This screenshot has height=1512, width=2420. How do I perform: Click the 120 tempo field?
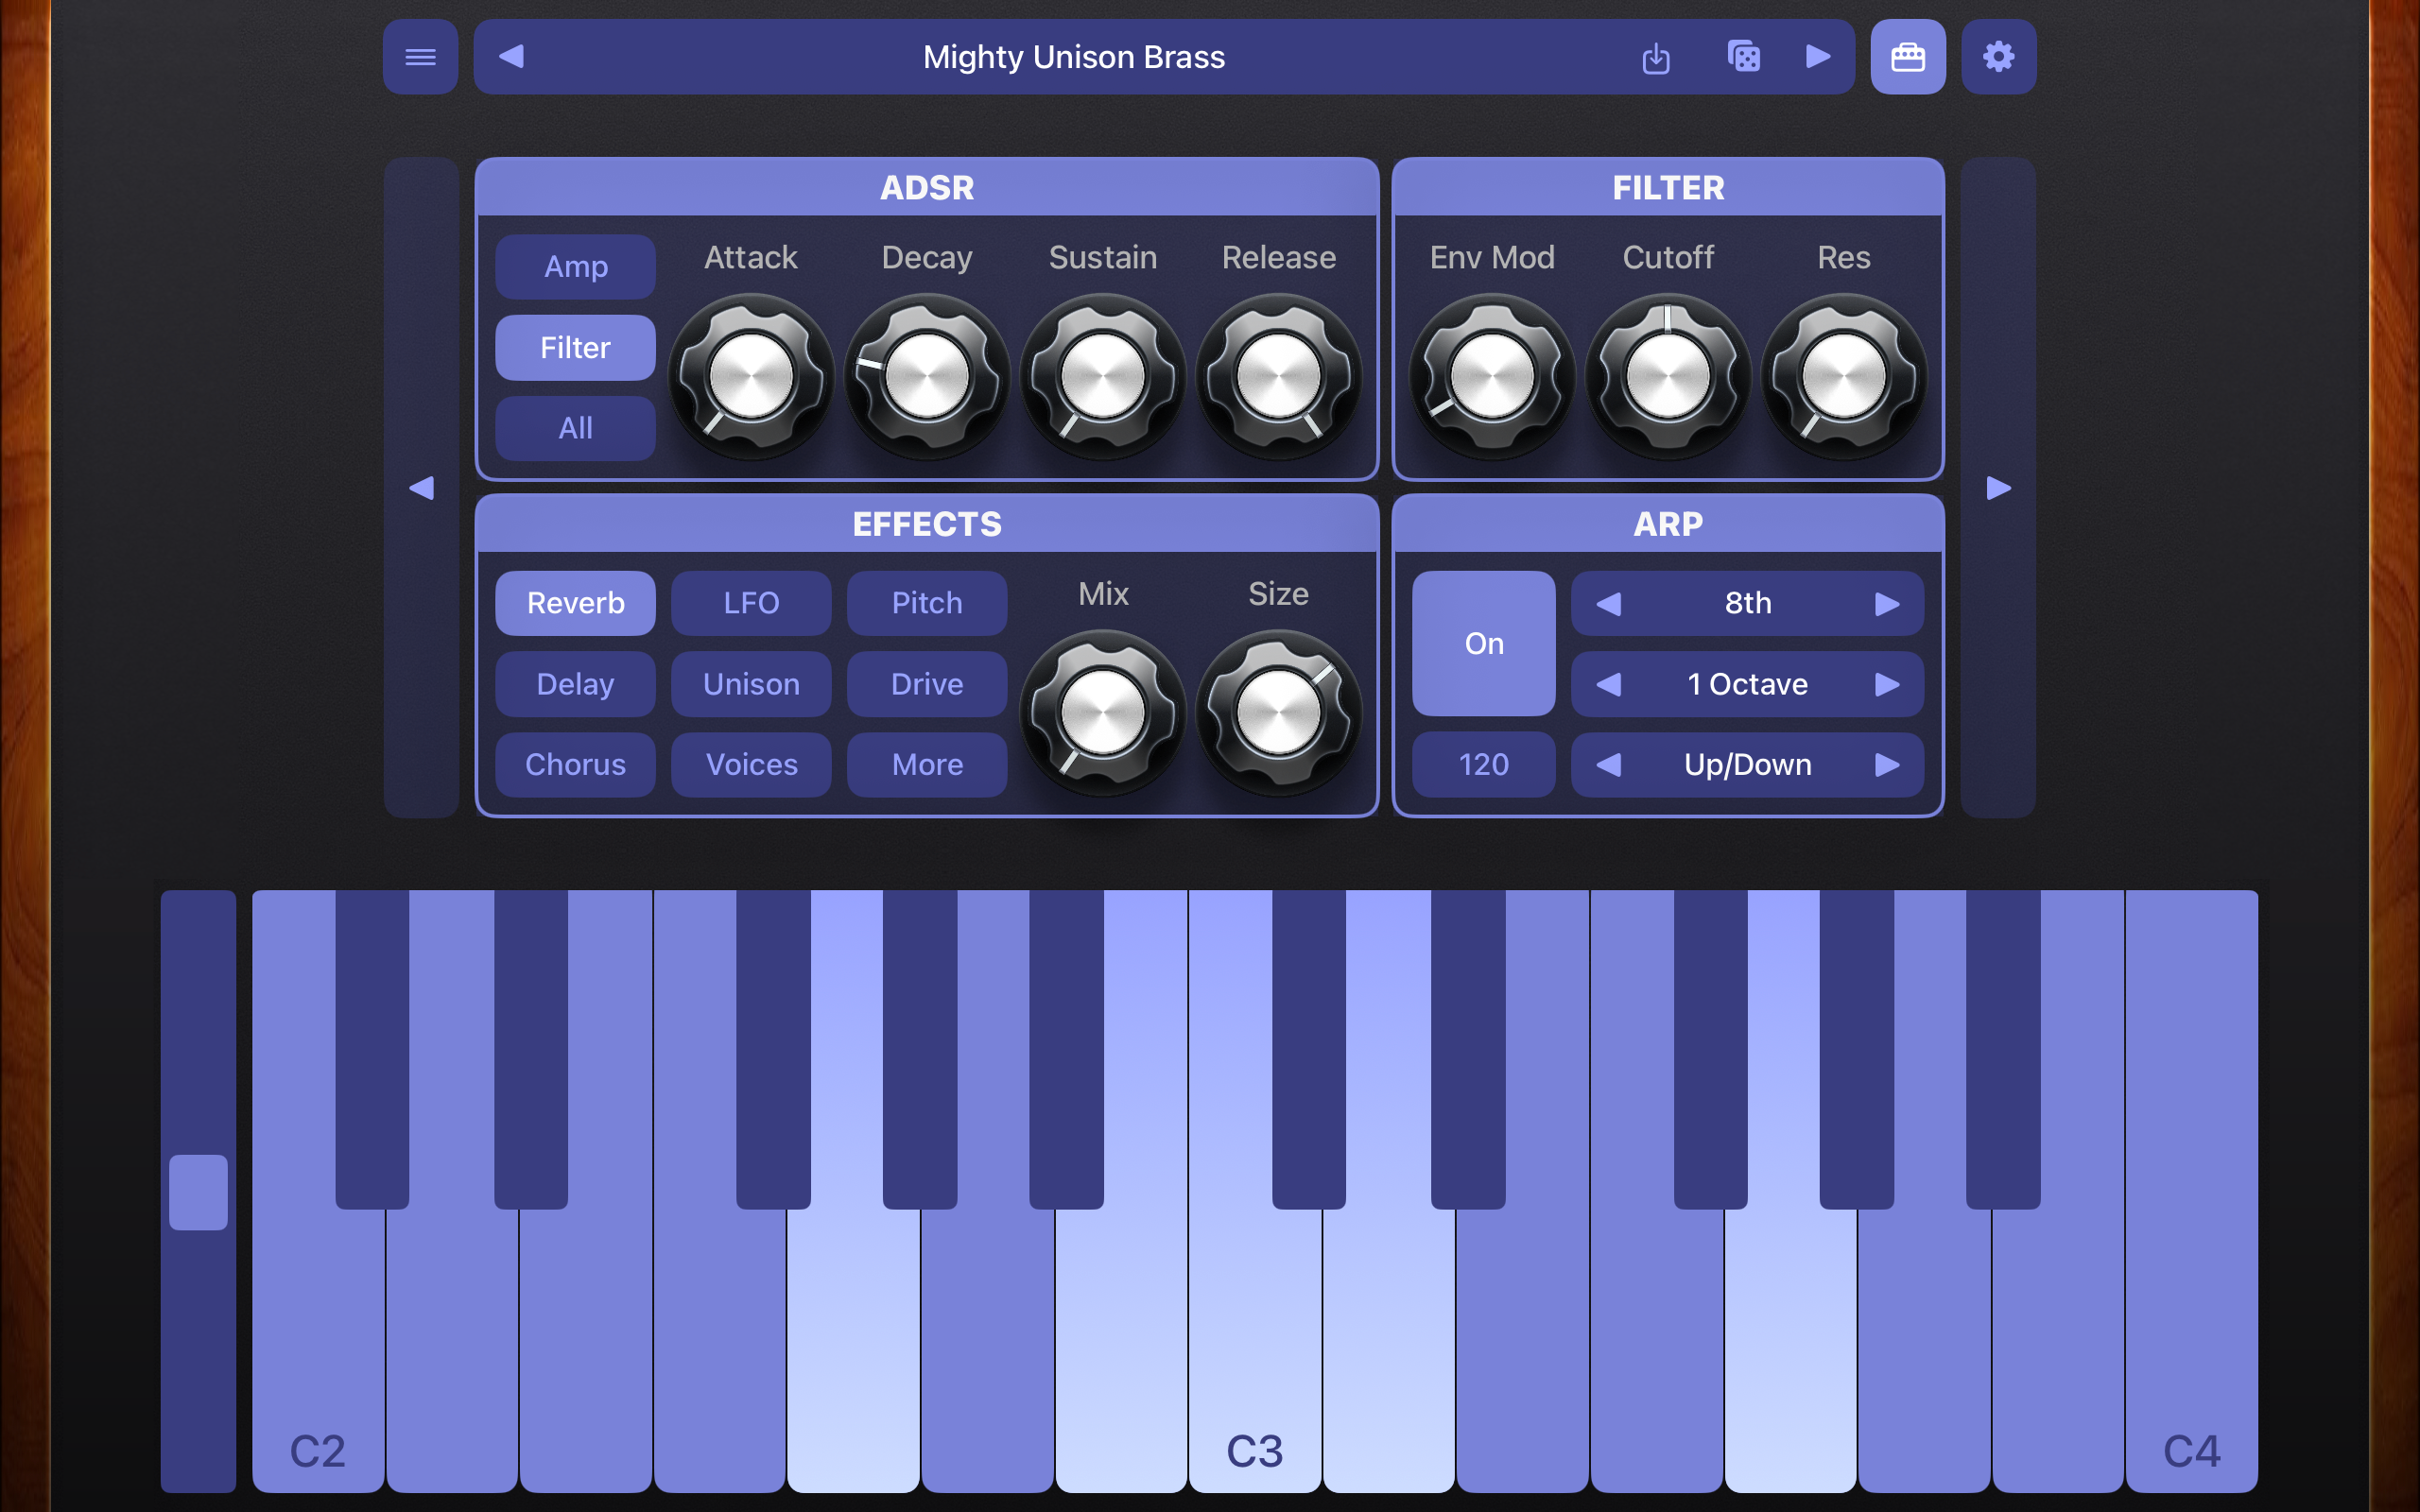point(1483,765)
